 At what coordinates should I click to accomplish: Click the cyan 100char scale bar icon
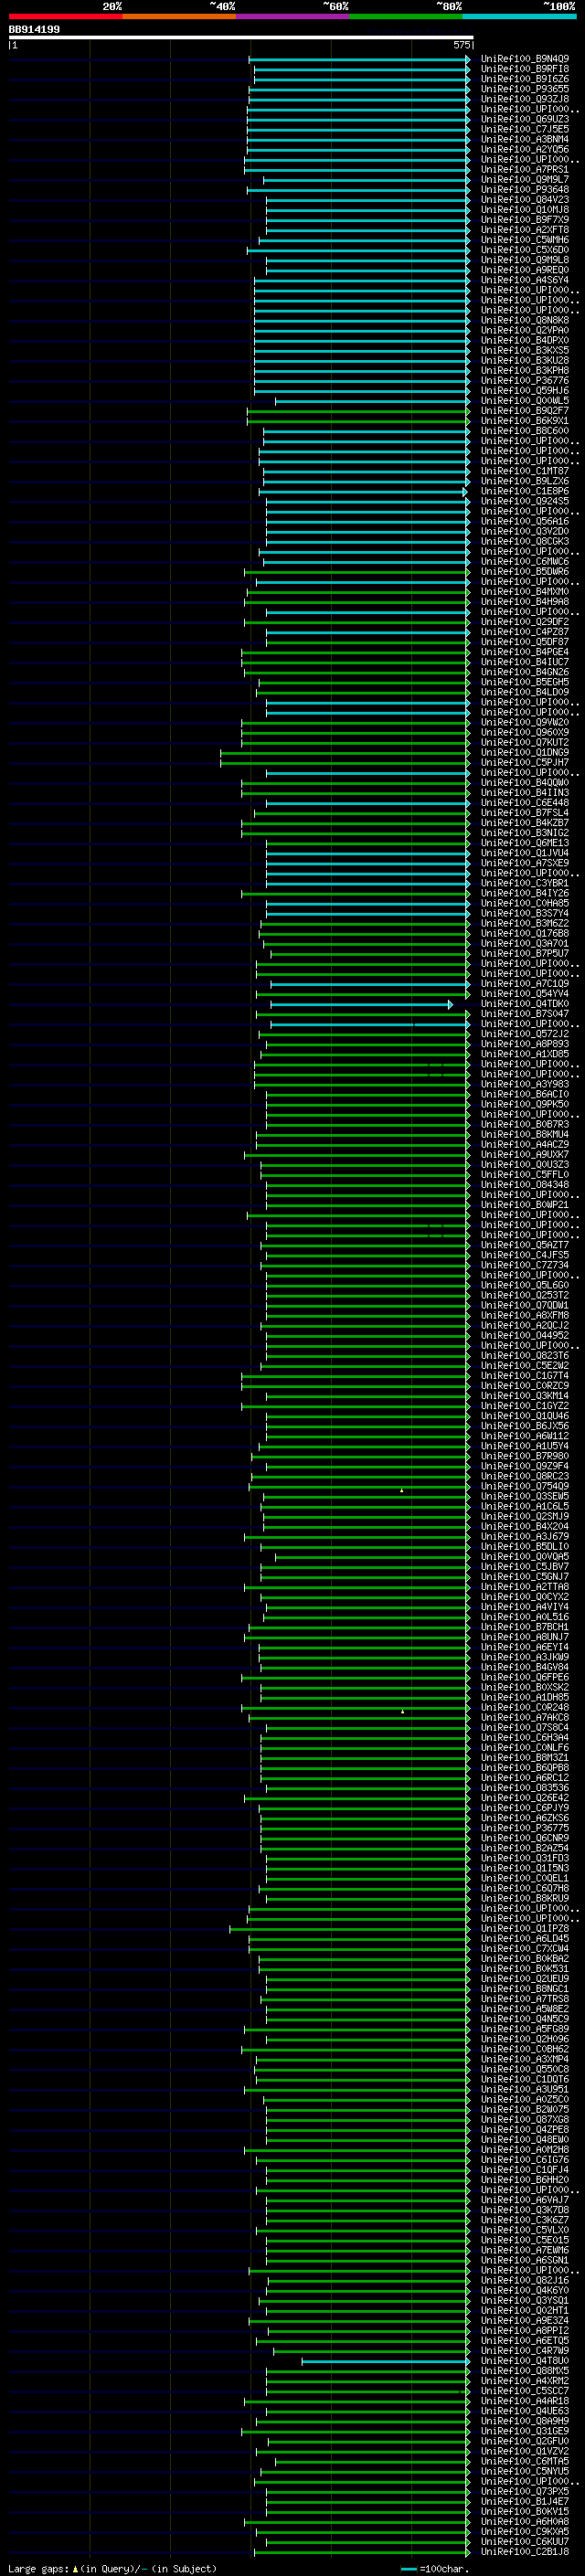click(408, 2568)
